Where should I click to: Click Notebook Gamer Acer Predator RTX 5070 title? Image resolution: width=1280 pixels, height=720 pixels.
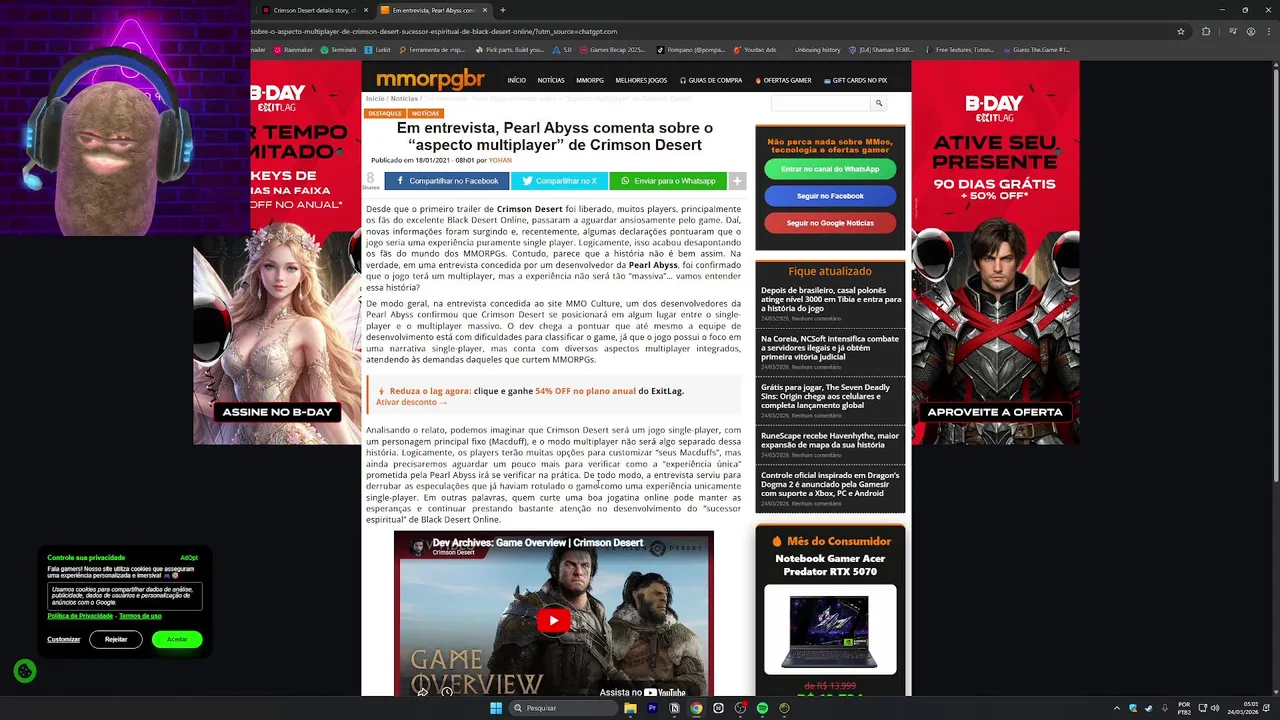[830, 565]
